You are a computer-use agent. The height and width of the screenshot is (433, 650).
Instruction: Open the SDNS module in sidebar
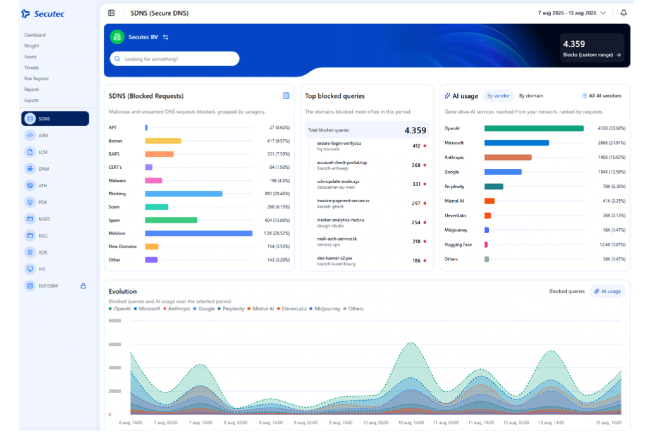point(55,119)
